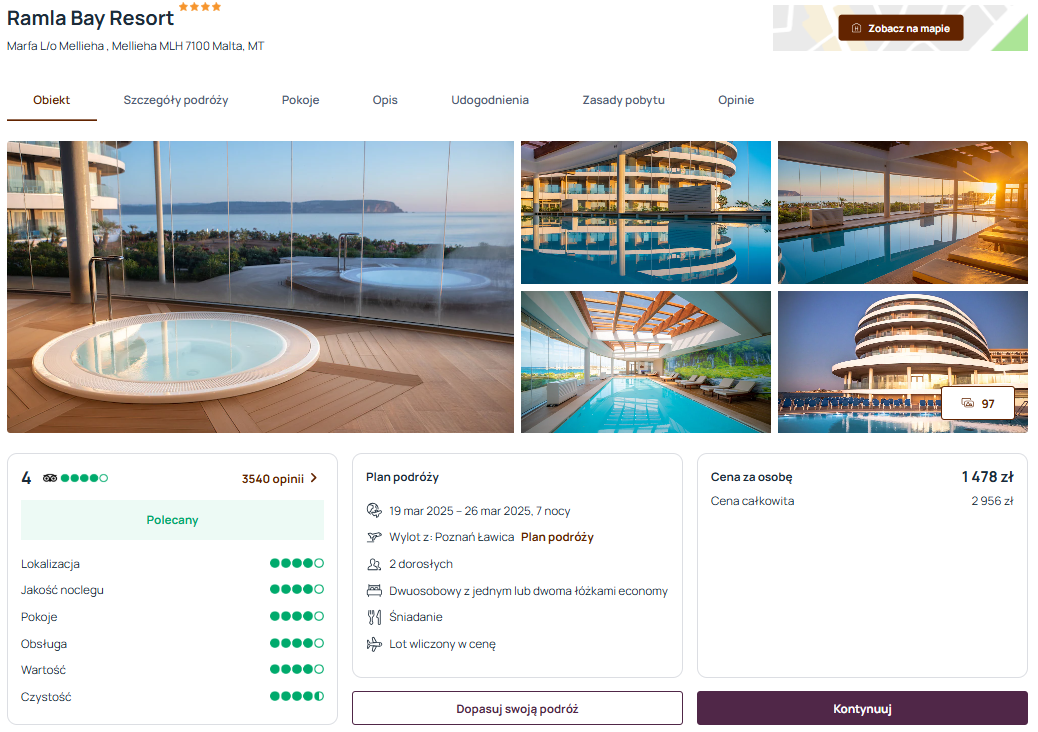Open the photo gallery count icon
Image resolution: width=1038 pixels, height=732 pixels.
tap(968, 403)
